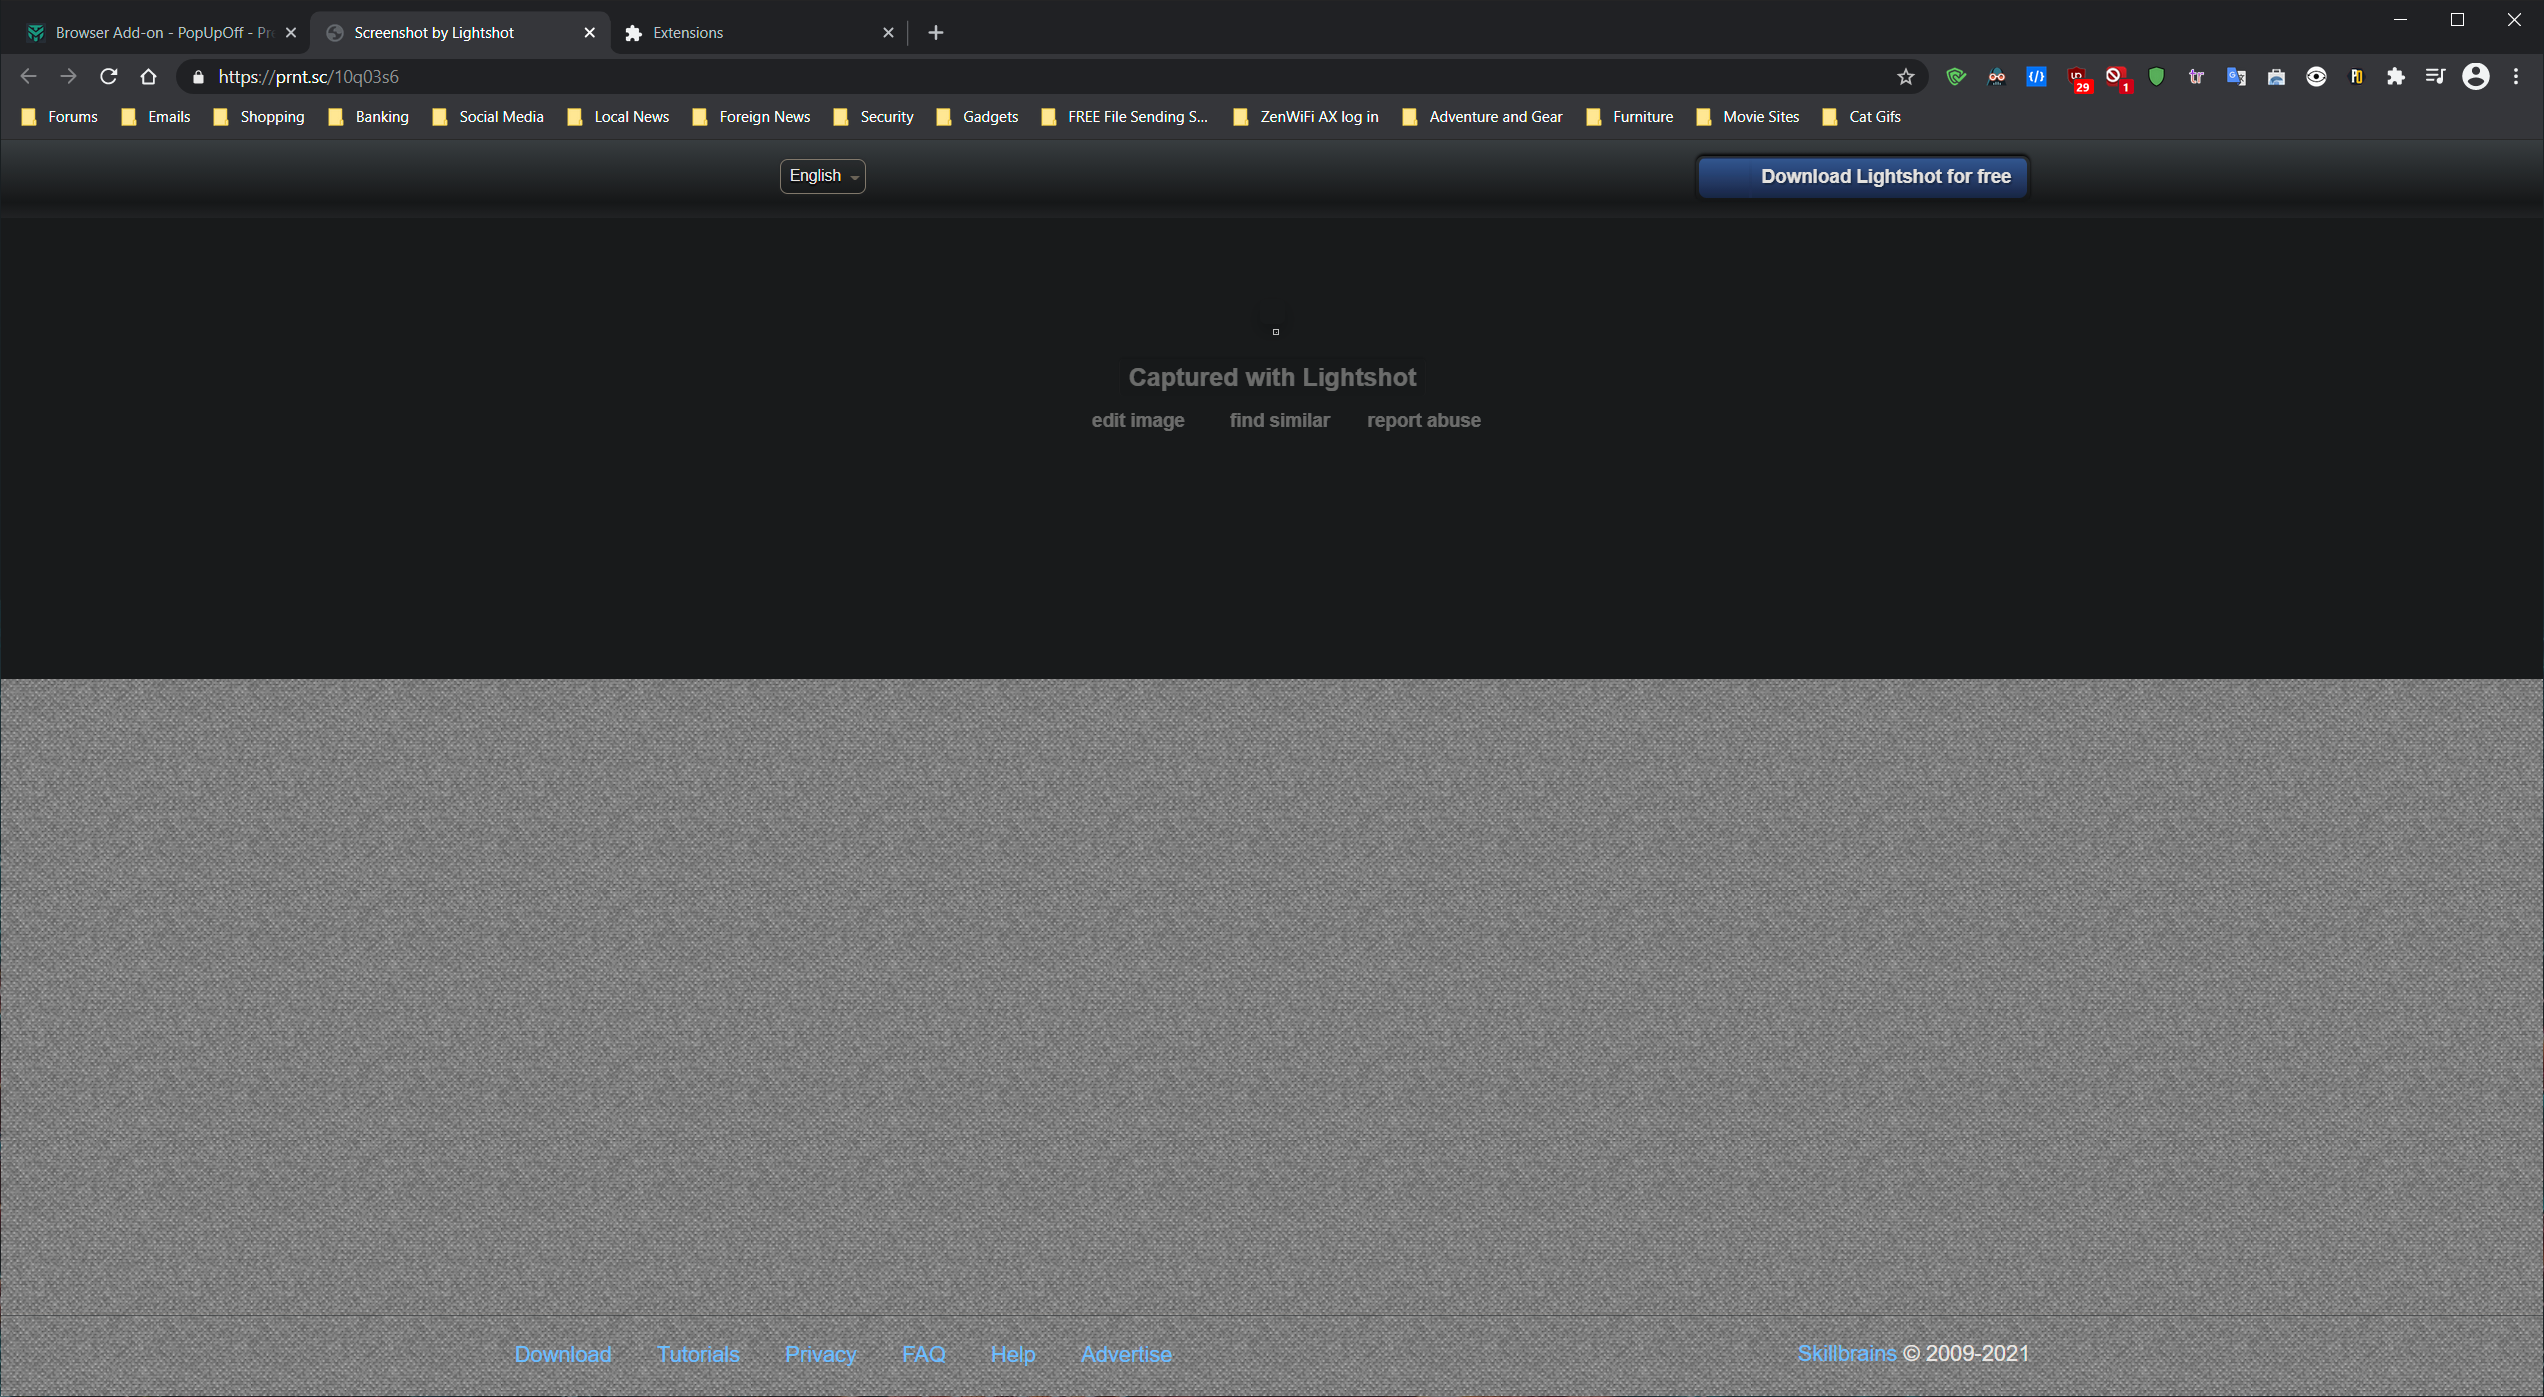This screenshot has width=2544, height=1397.
Task: Open the Cat Gifs bookmark folder
Action: coord(1862,117)
